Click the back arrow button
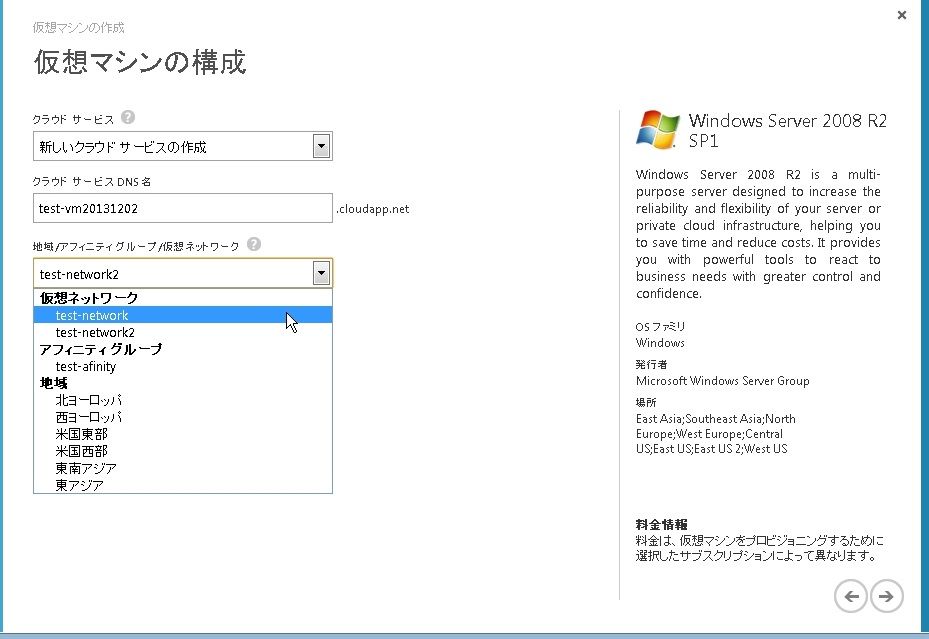The height and width of the screenshot is (639, 929). 851,596
